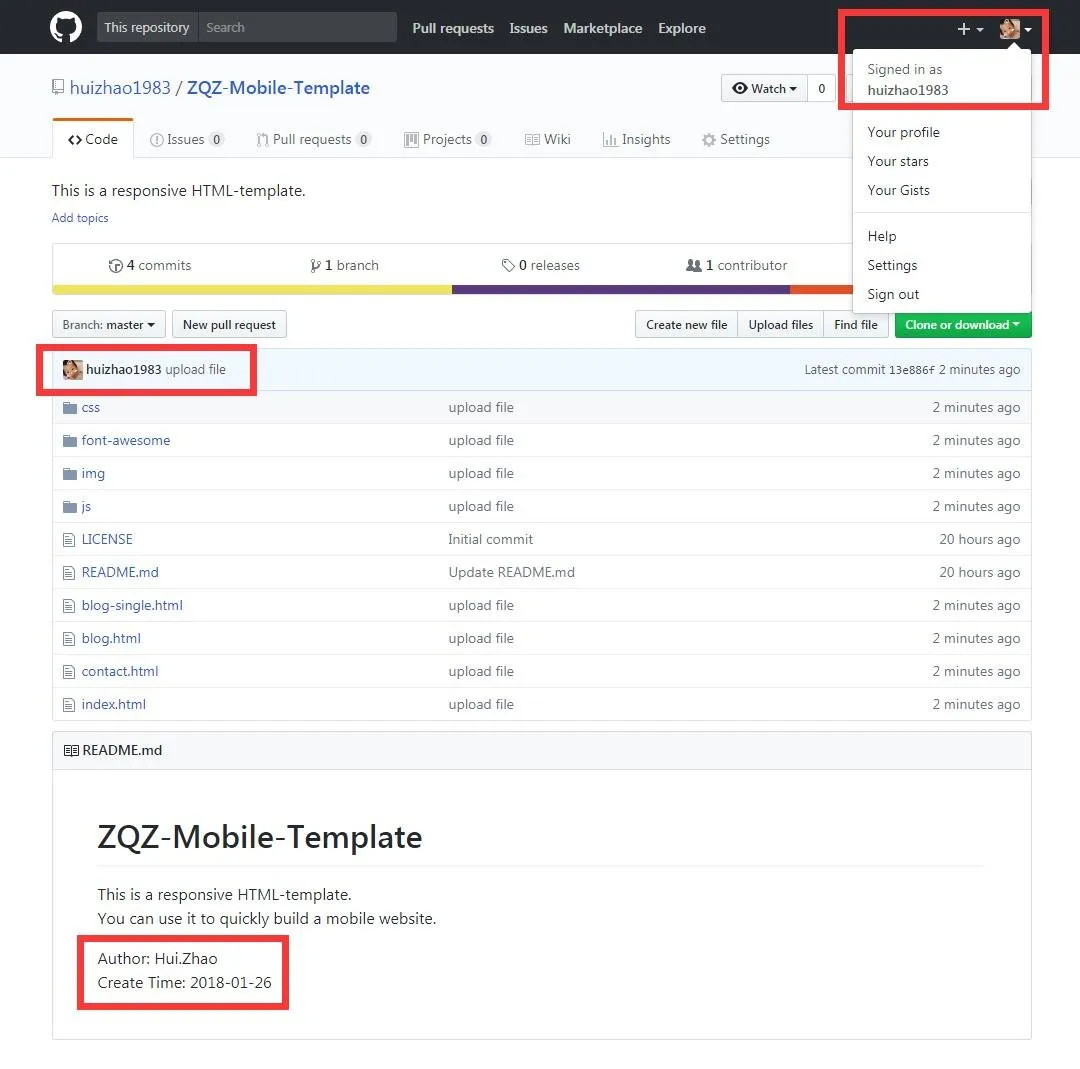Click the latest commit hash 13e886f
This screenshot has width=1080, height=1069.
click(x=911, y=370)
